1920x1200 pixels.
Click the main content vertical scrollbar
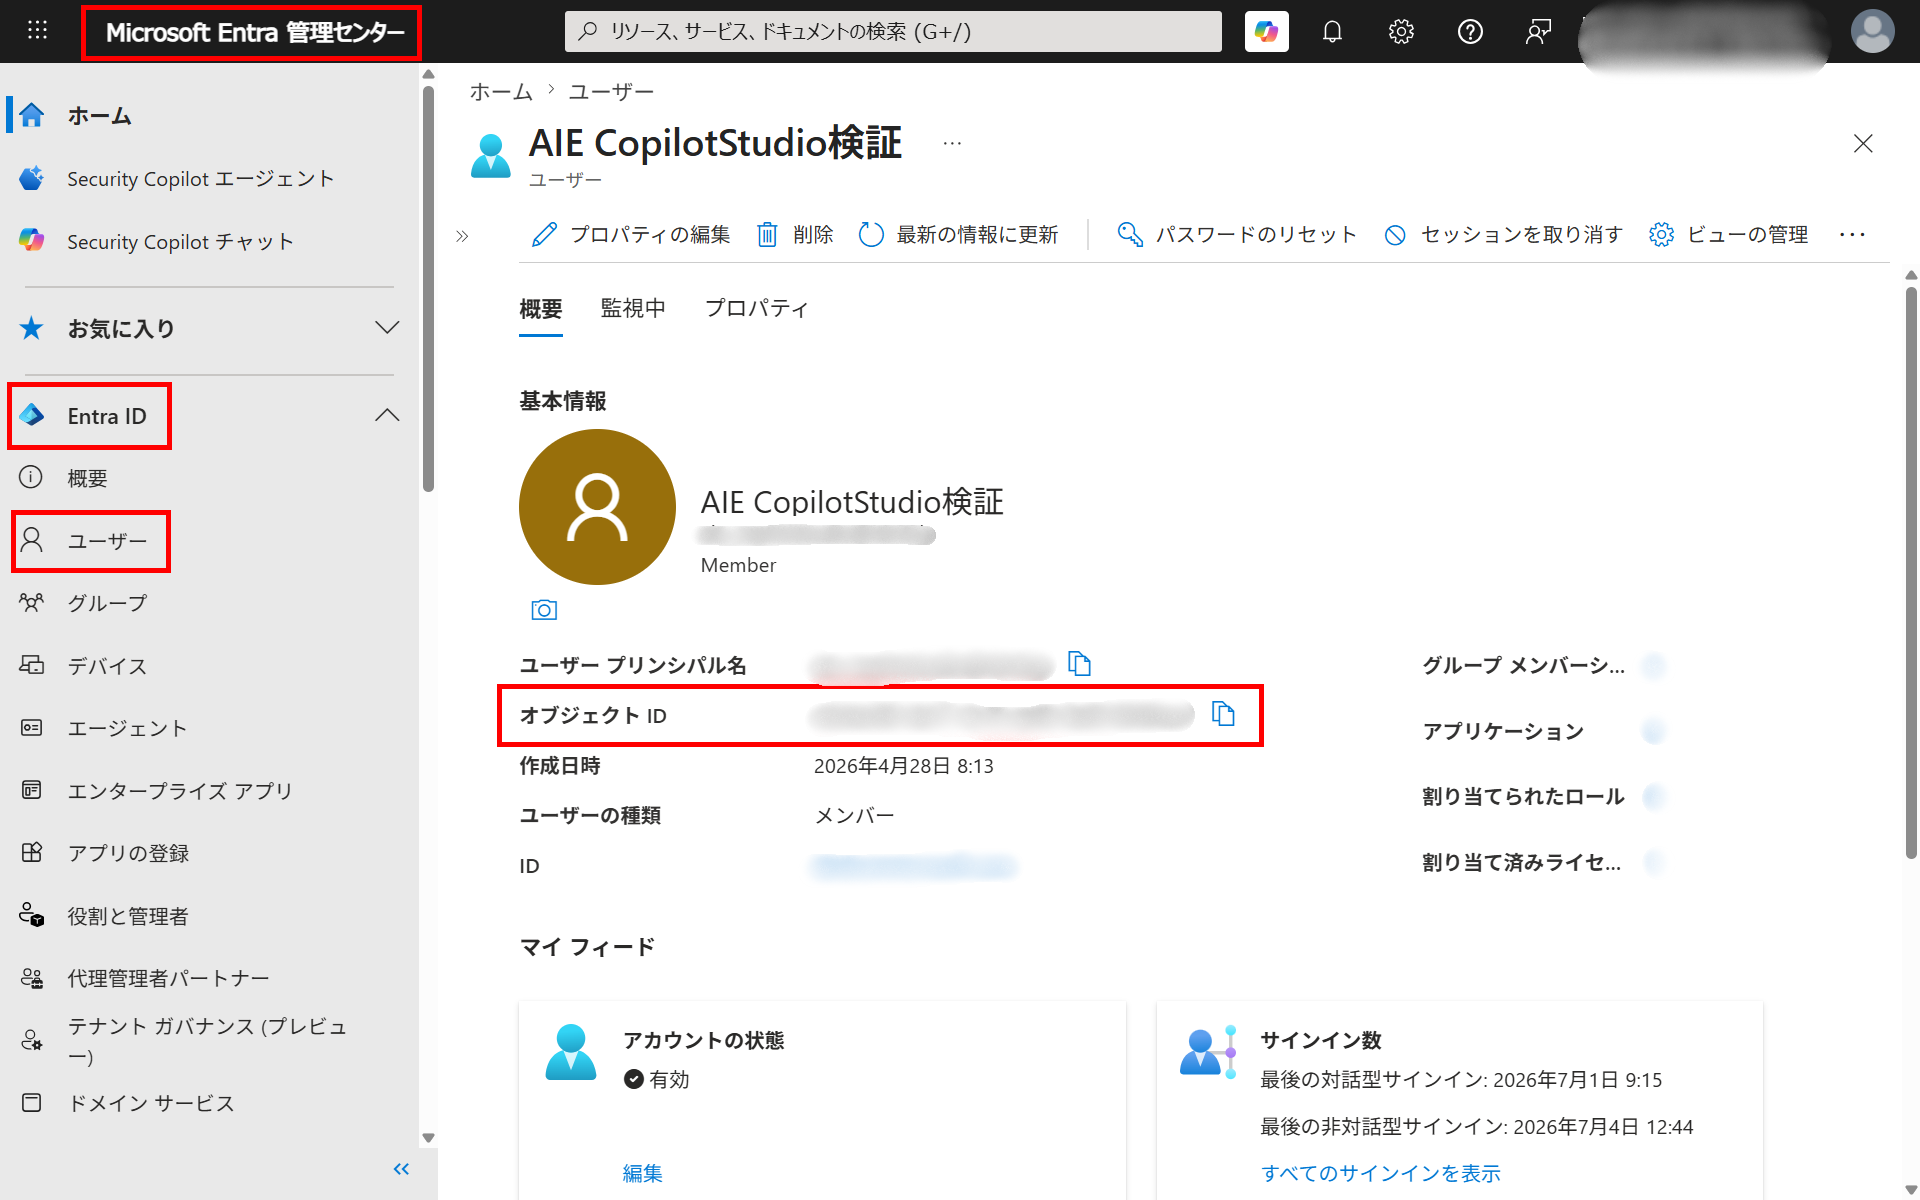(1911, 573)
